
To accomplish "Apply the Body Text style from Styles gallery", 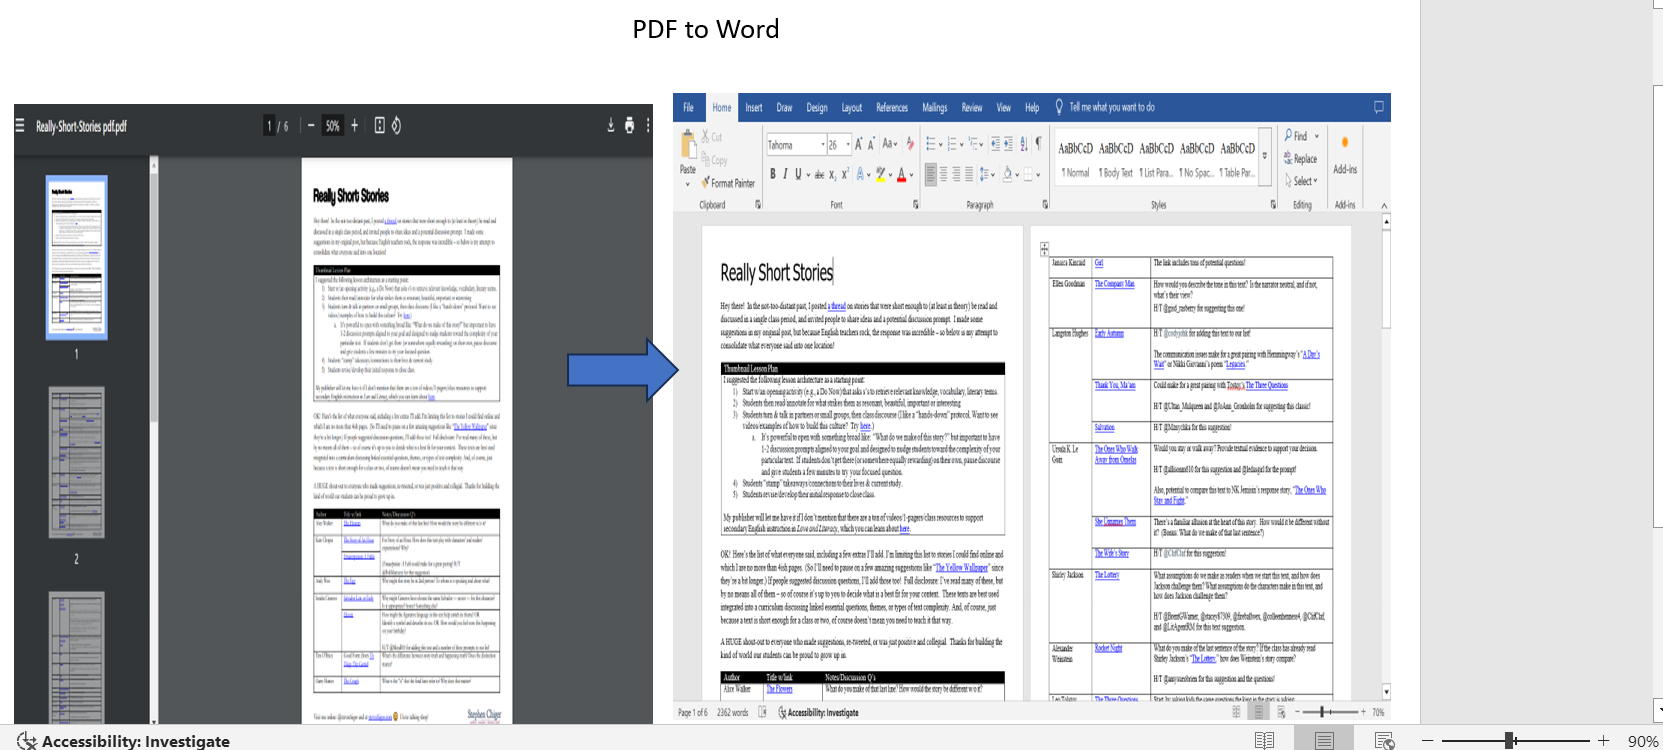I will (x=1116, y=158).
